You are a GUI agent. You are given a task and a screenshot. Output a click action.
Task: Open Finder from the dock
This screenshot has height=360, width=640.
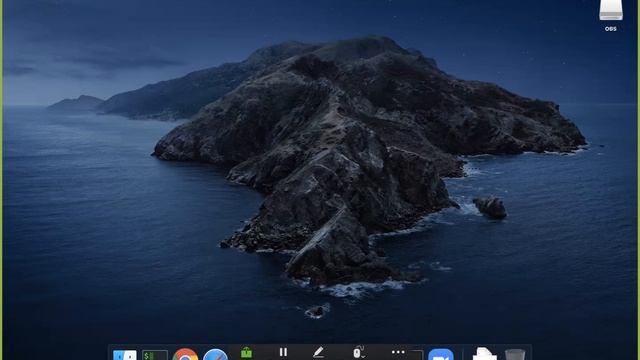tap(125, 355)
